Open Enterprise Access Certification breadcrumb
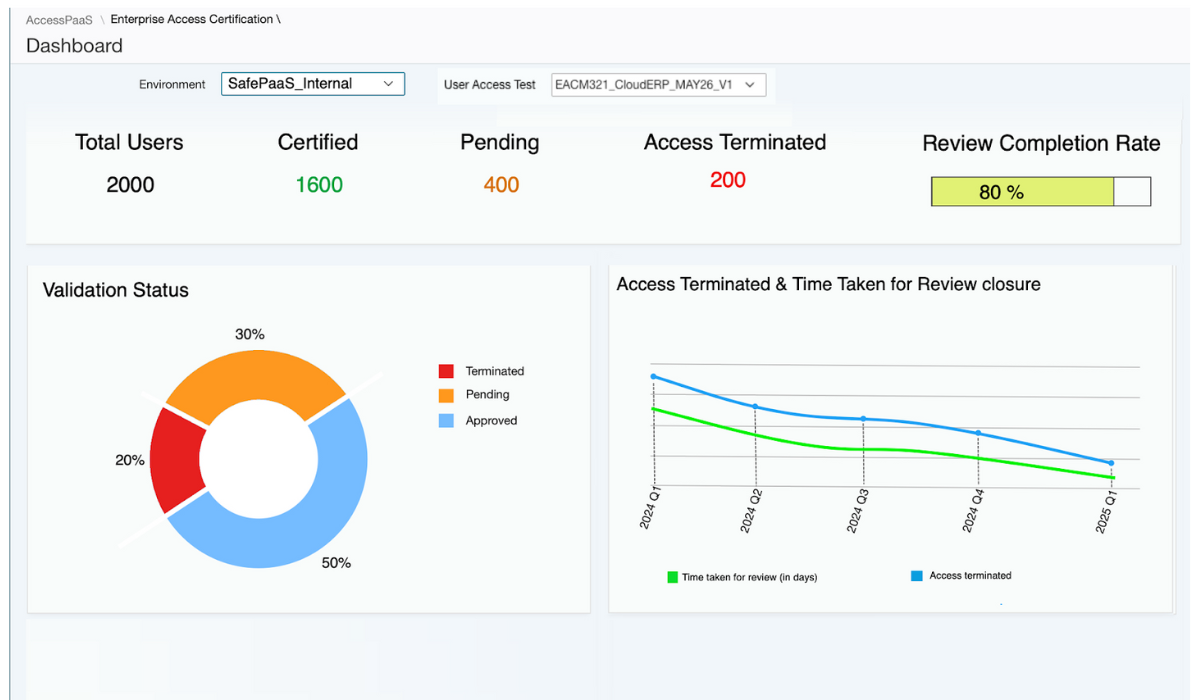 tap(192, 20)
